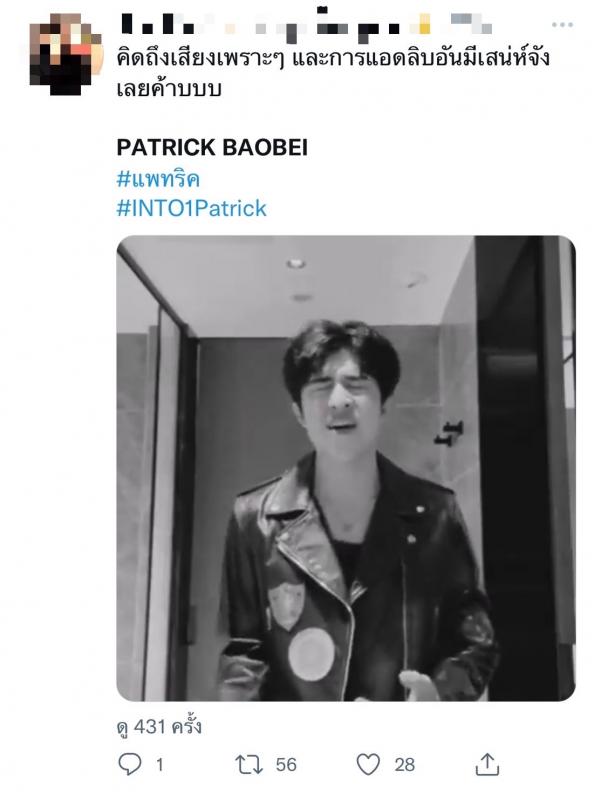Click the text เลยค้าบบบ
The height and width of the screenshot is (792, 600).
click(169, 89)
